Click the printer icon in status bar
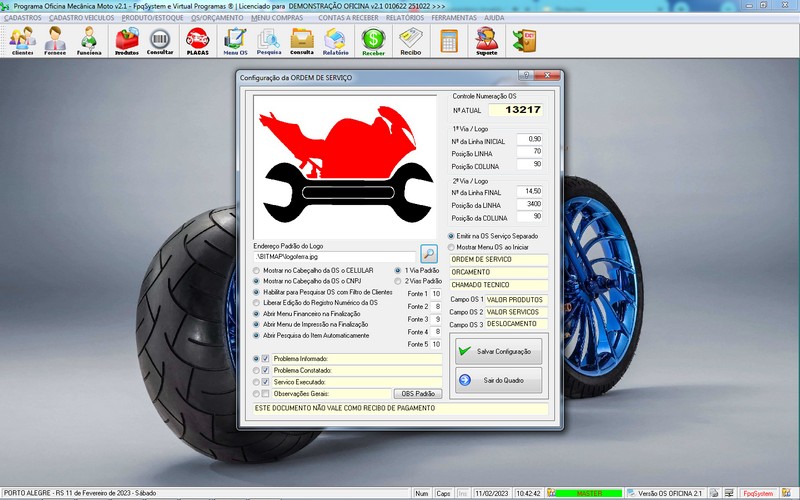The image size is (800, 500). [714, 493]
